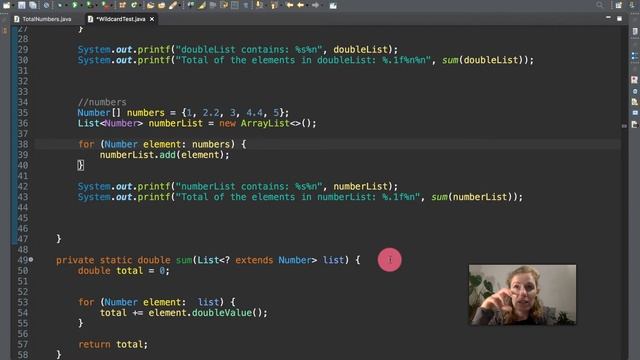Switch to TotalNumbers.java tab
640x360 pixels.
42,19
